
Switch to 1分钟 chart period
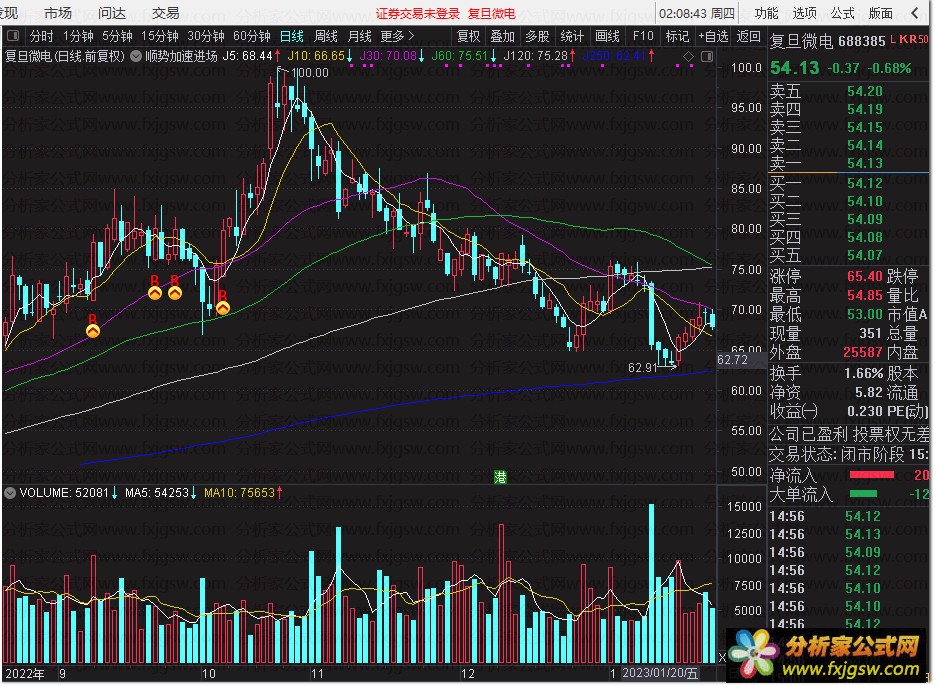tap(78, 36)
